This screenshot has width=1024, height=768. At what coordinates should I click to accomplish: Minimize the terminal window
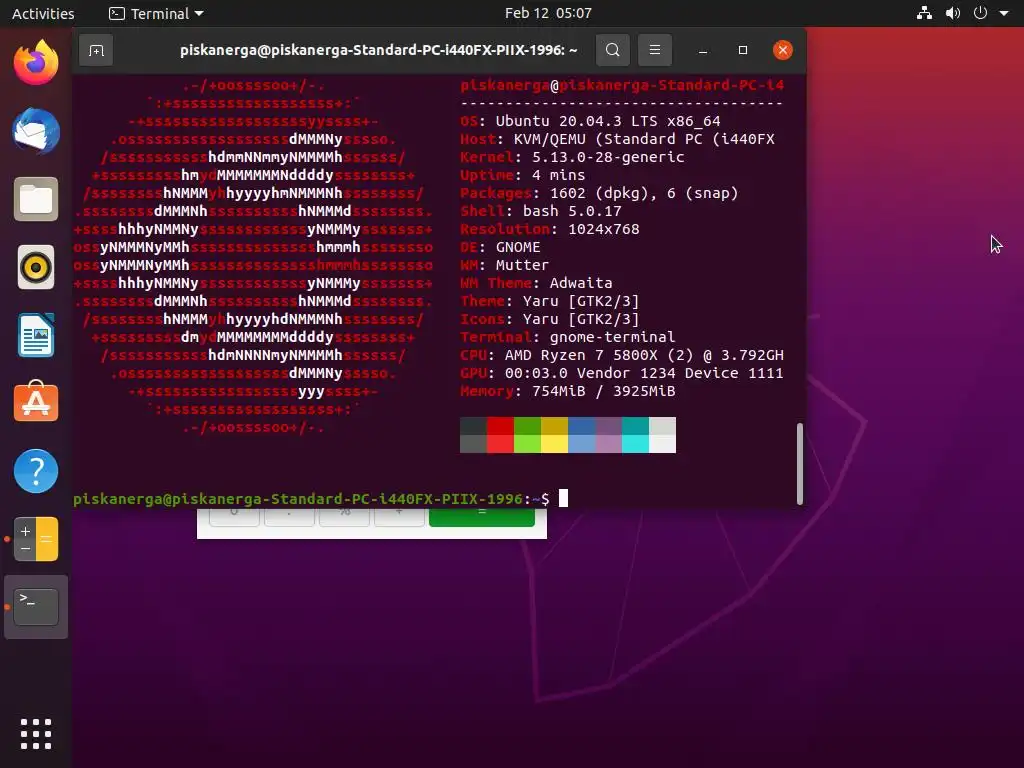point(703,50)
